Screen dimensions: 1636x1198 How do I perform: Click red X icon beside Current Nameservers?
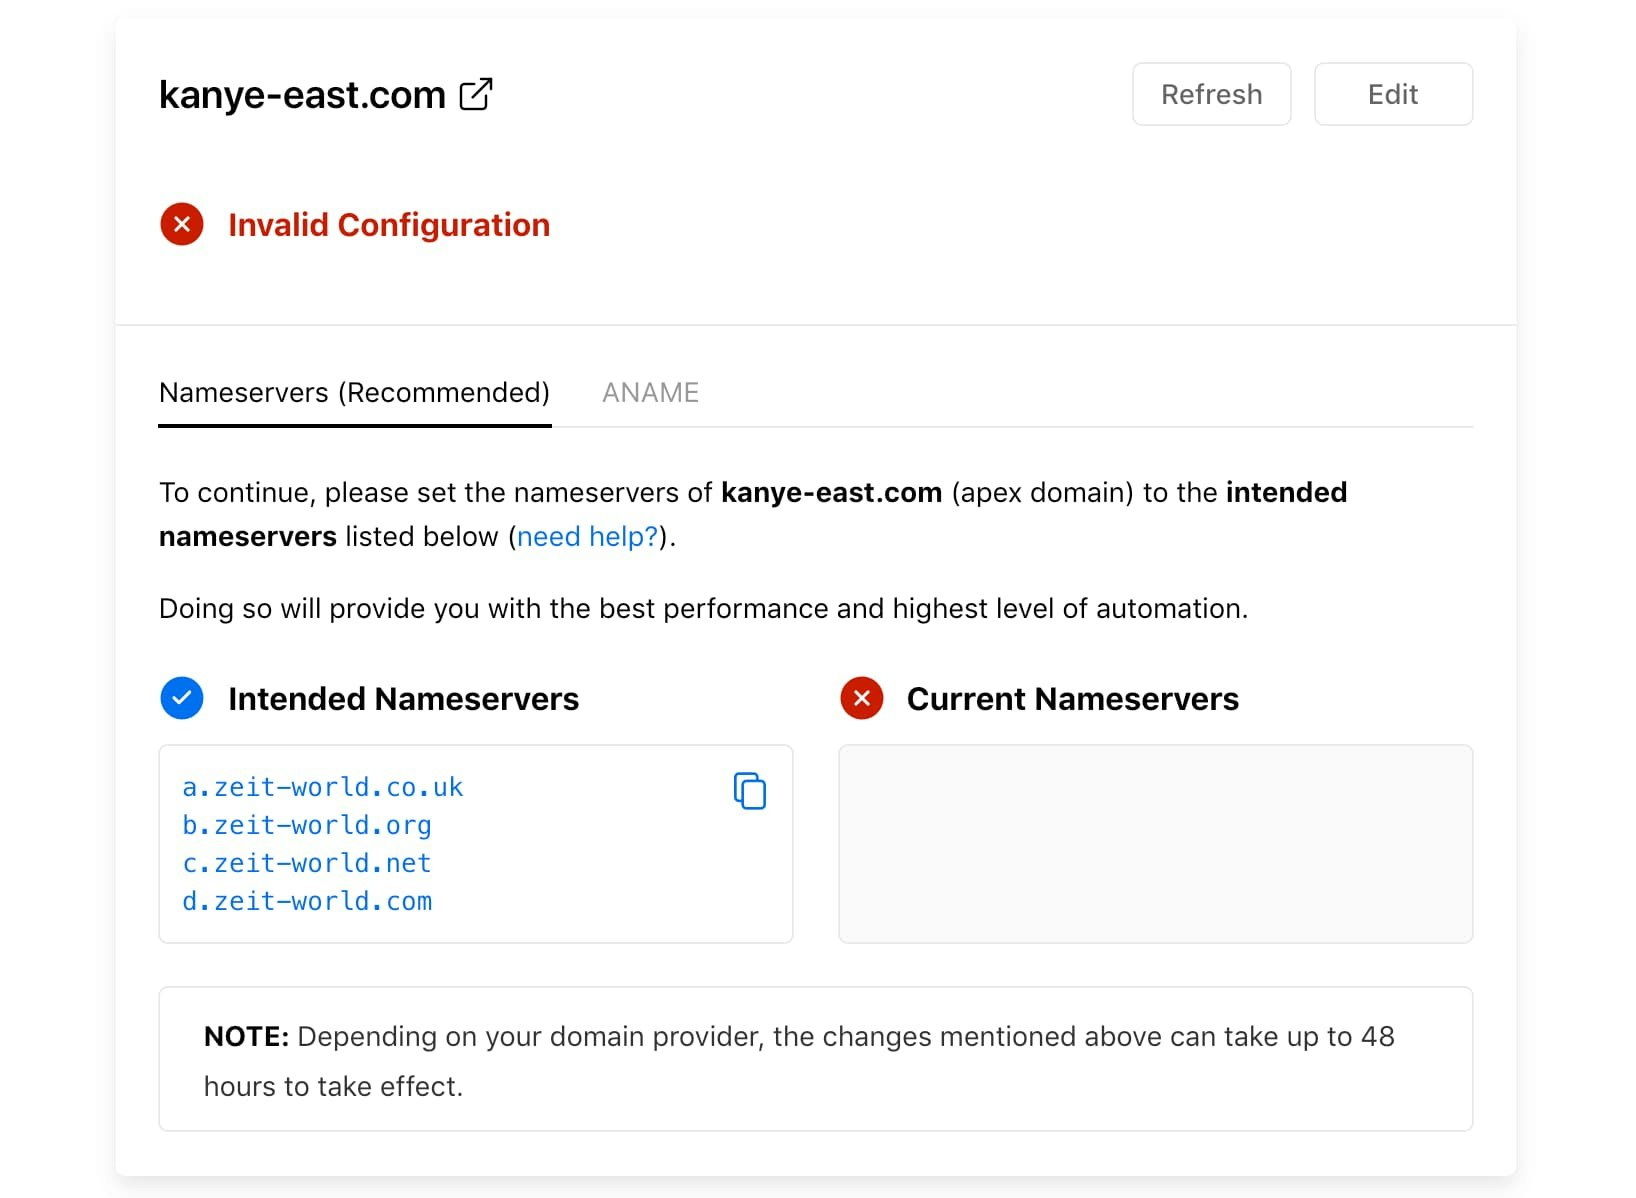tap(862, 698)
